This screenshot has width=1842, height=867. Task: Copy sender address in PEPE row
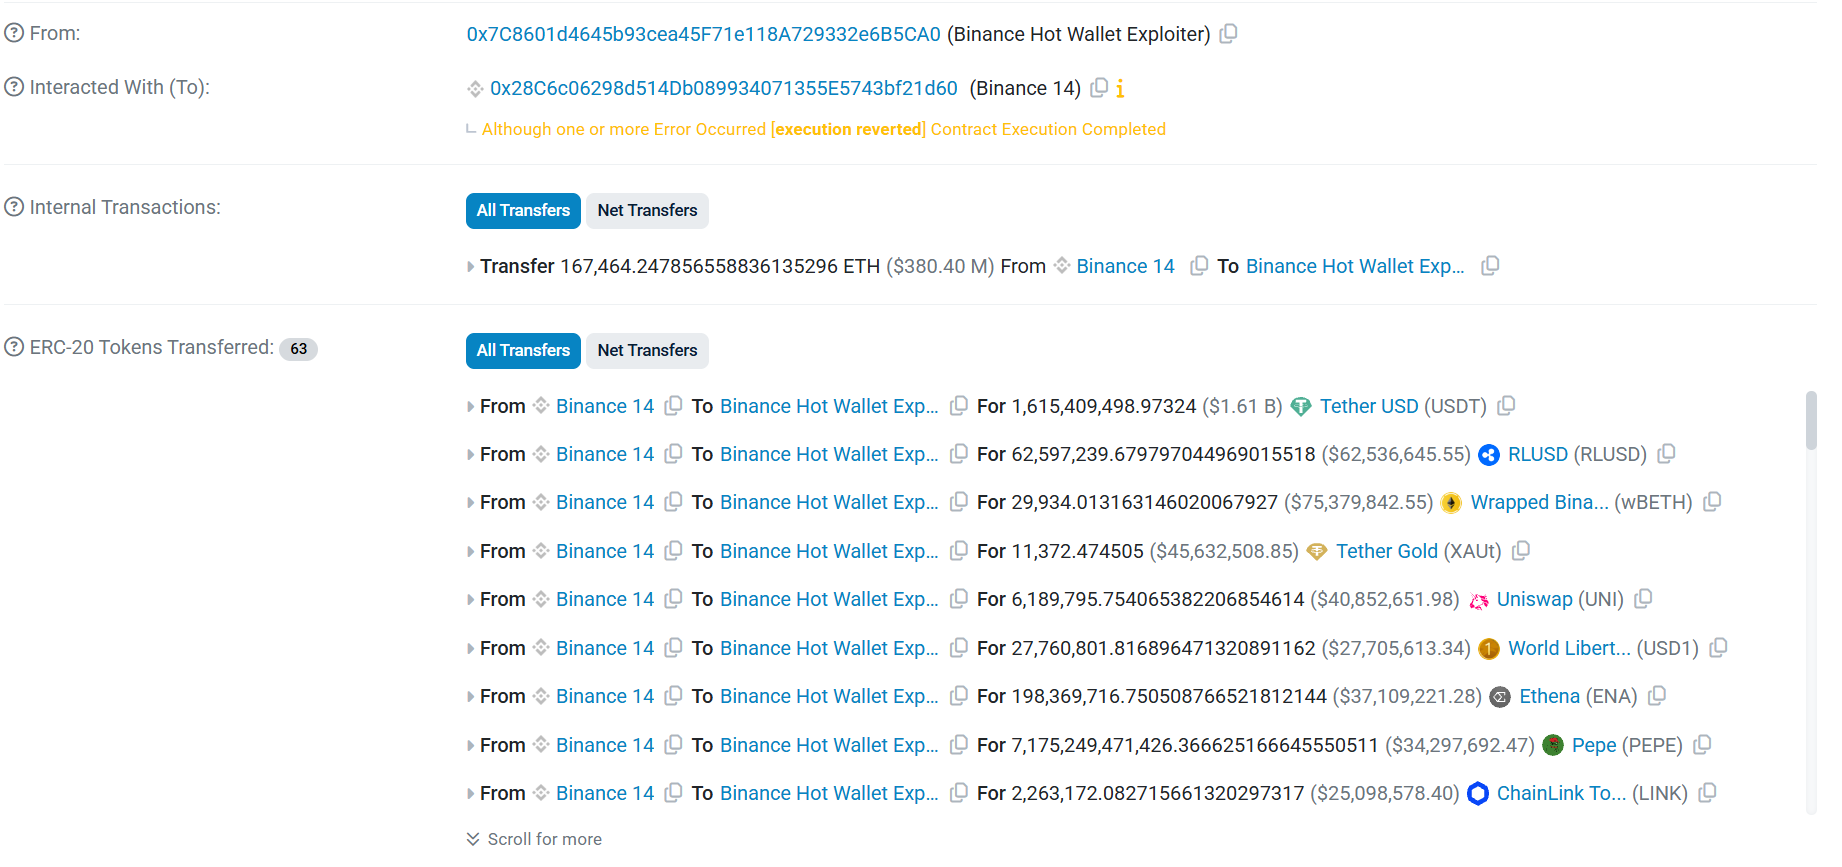coord(674,744)
